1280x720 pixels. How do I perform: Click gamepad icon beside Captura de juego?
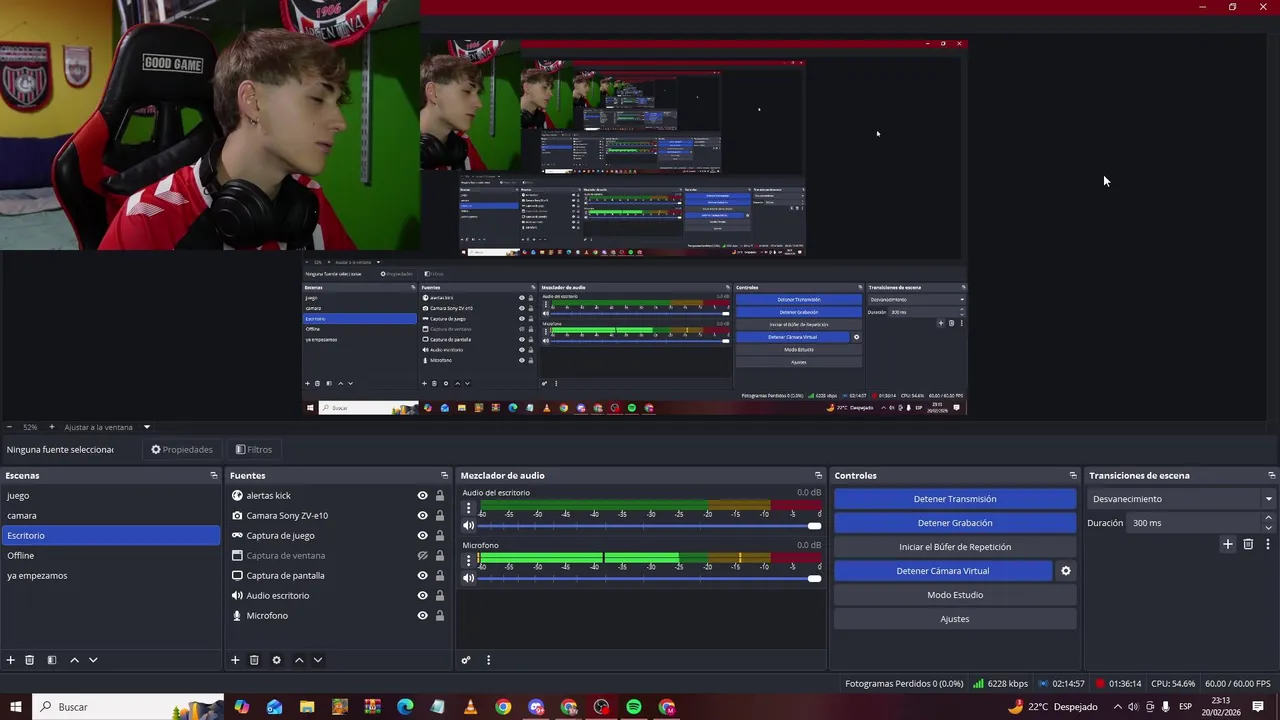(237, 535)
